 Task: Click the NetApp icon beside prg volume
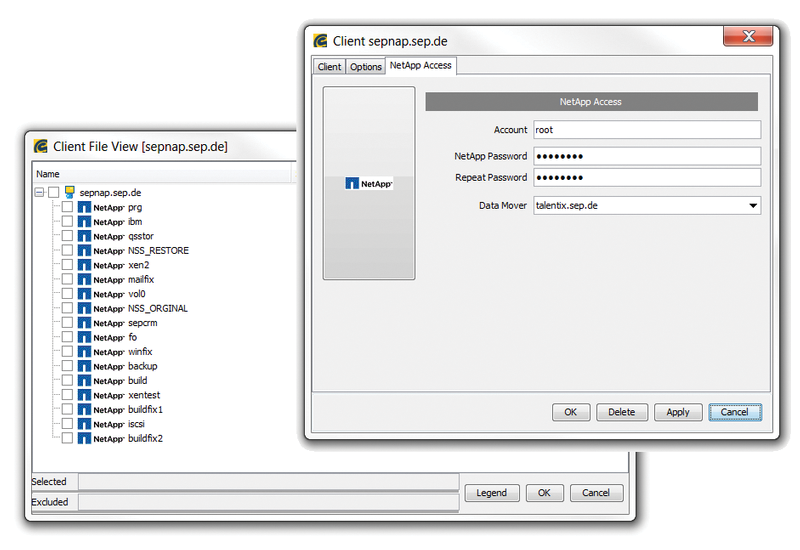pos(84,207)
